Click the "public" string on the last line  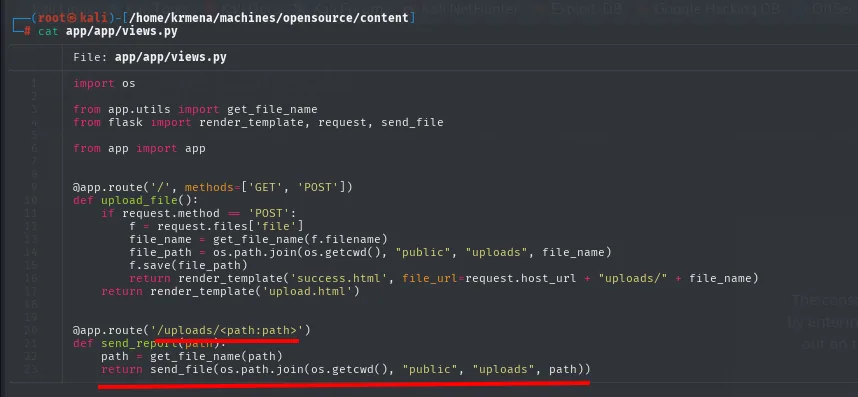coord(430,370)
